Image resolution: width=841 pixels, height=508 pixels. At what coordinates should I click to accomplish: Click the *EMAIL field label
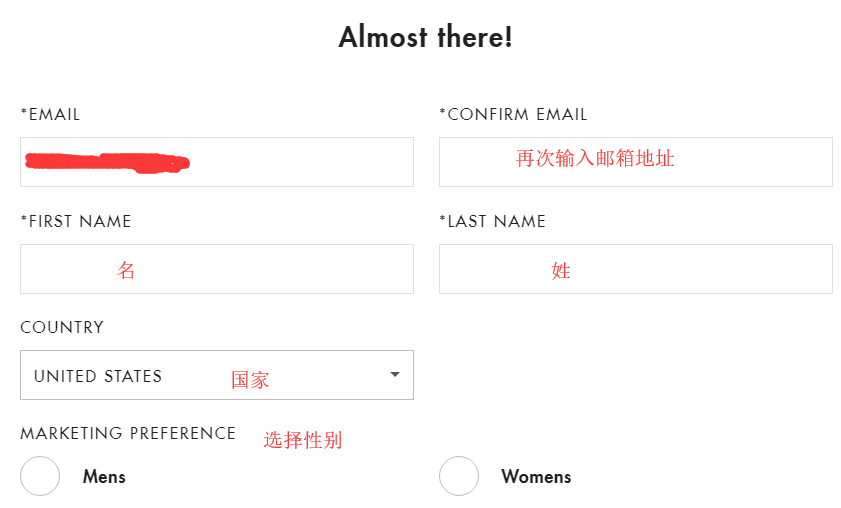click(x=50, y=115)
